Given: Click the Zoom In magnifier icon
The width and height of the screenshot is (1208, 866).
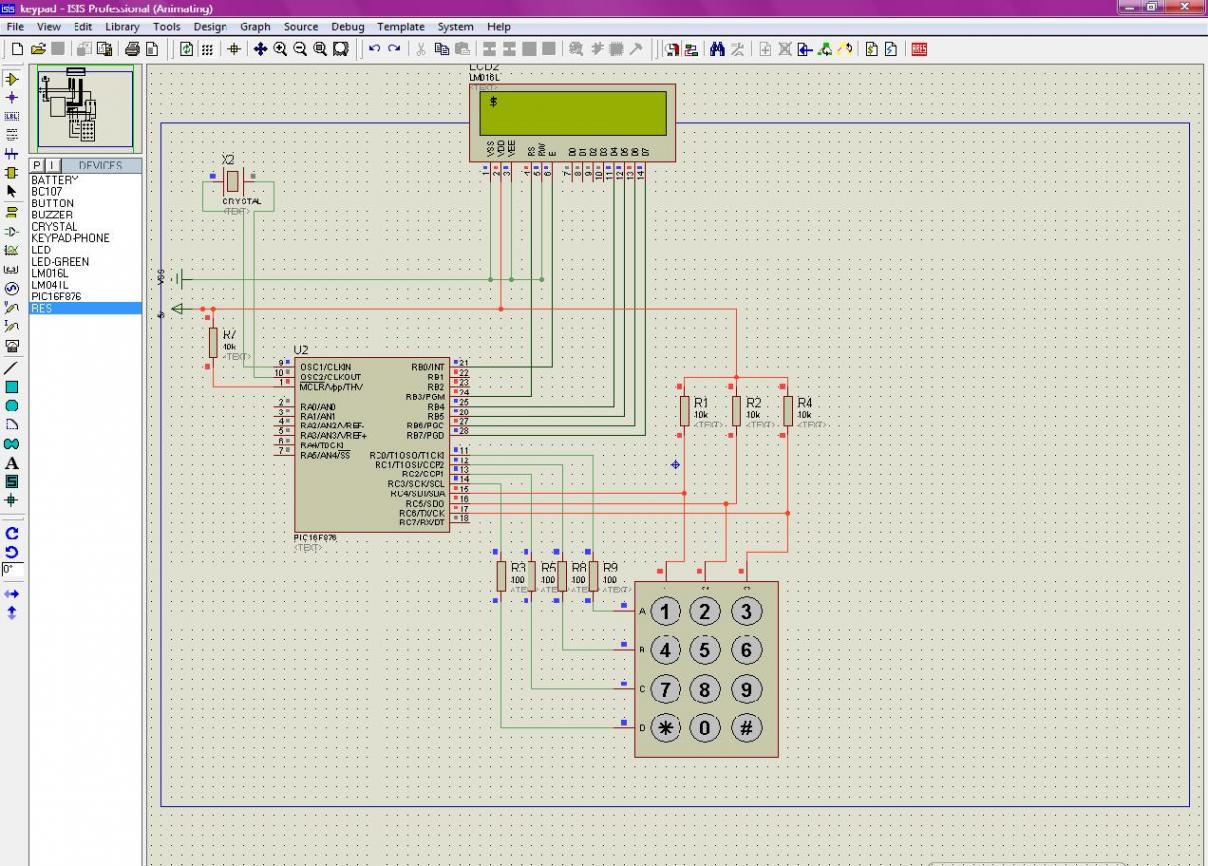Looking at the screenshot, I should tap(280, 49).
